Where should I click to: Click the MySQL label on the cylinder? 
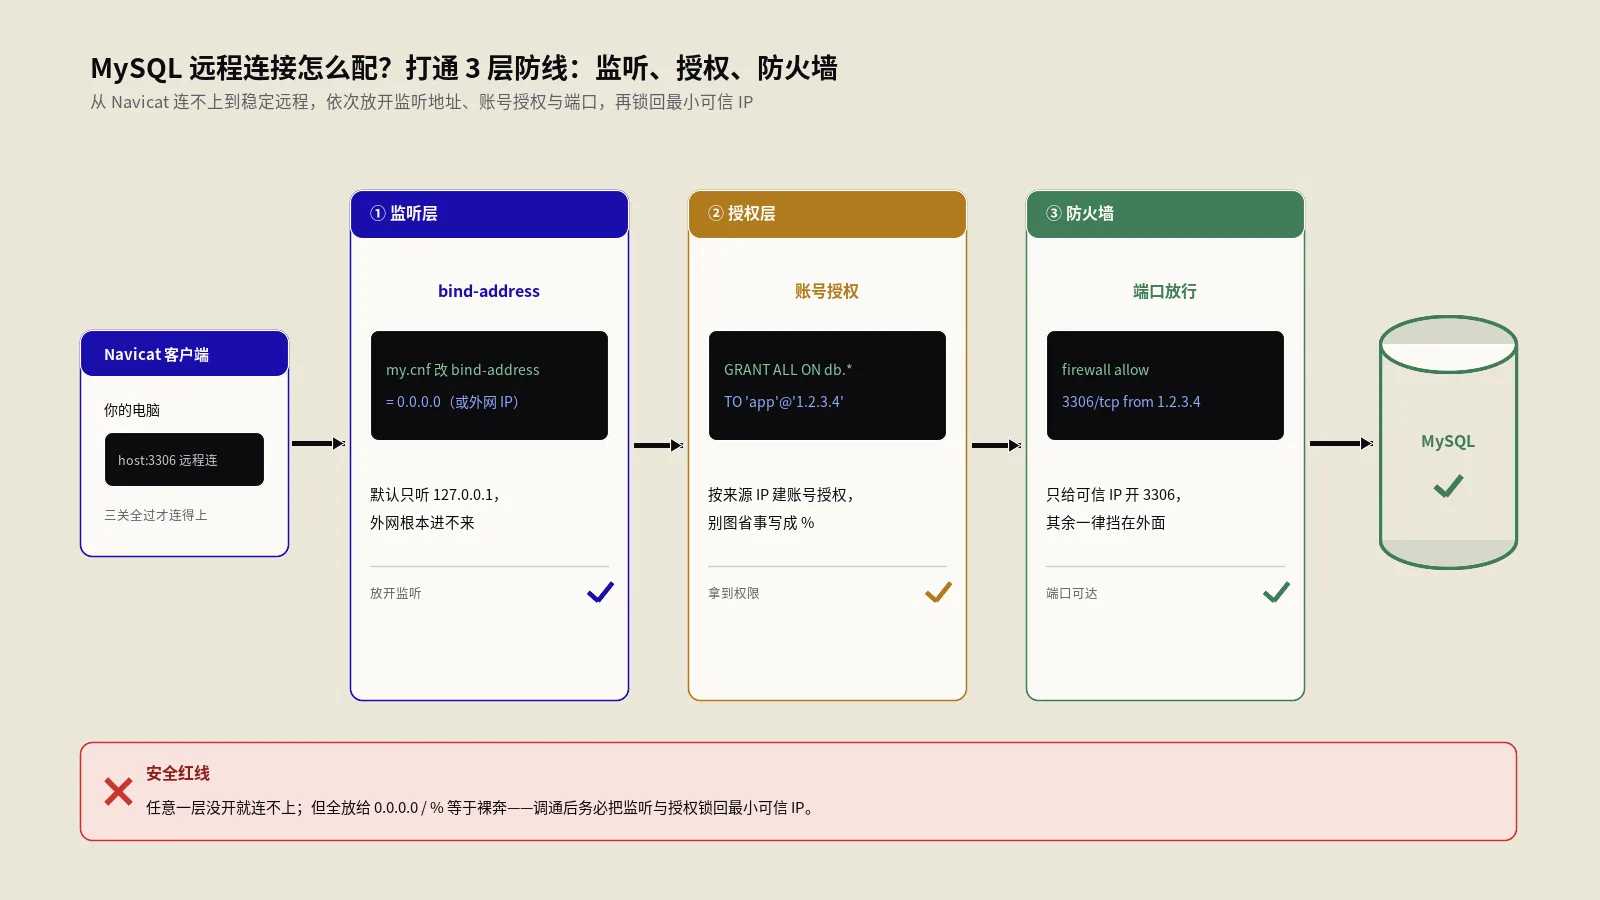click(1448, 441)
